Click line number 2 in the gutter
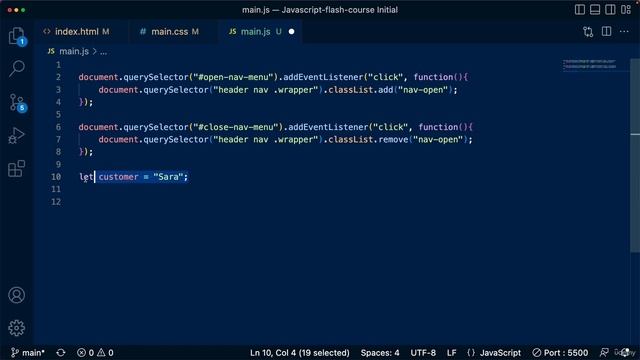640x360 pixels. coord(58,77)
